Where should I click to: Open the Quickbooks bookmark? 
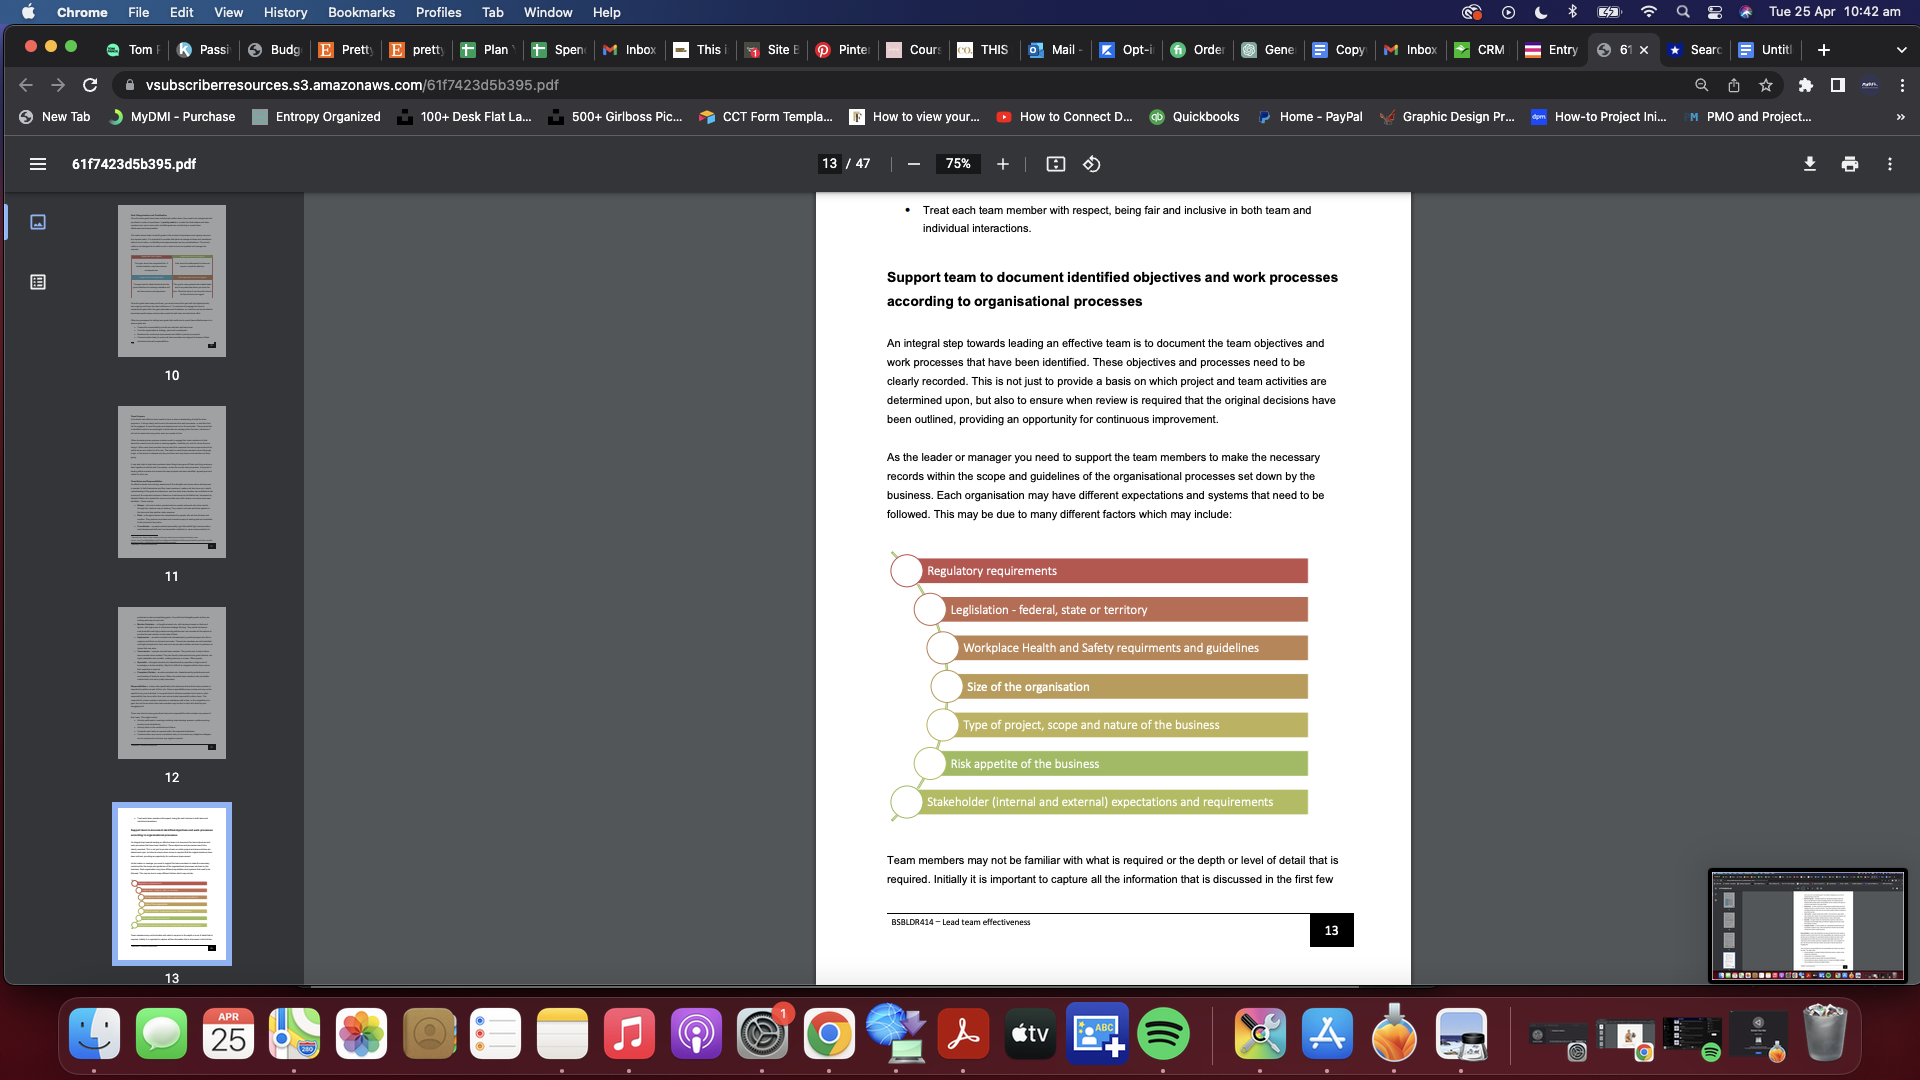click(1194, 117)
